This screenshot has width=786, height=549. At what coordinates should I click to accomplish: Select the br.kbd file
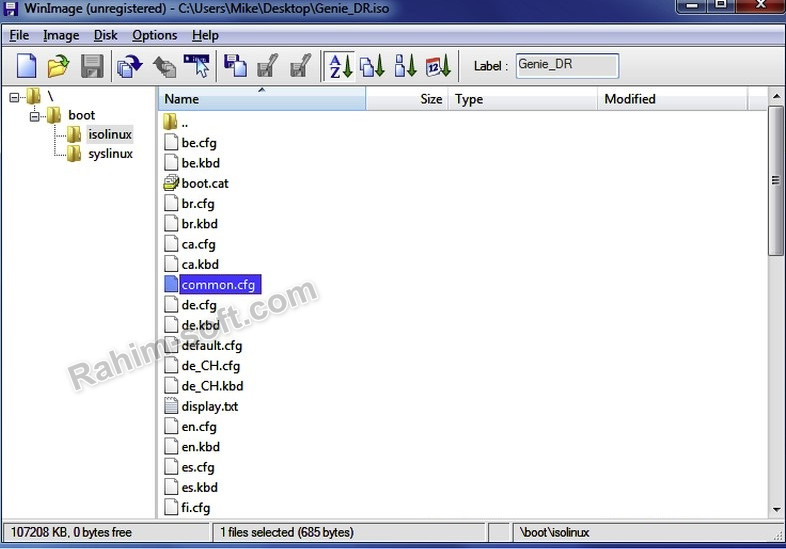coord(200,224)
